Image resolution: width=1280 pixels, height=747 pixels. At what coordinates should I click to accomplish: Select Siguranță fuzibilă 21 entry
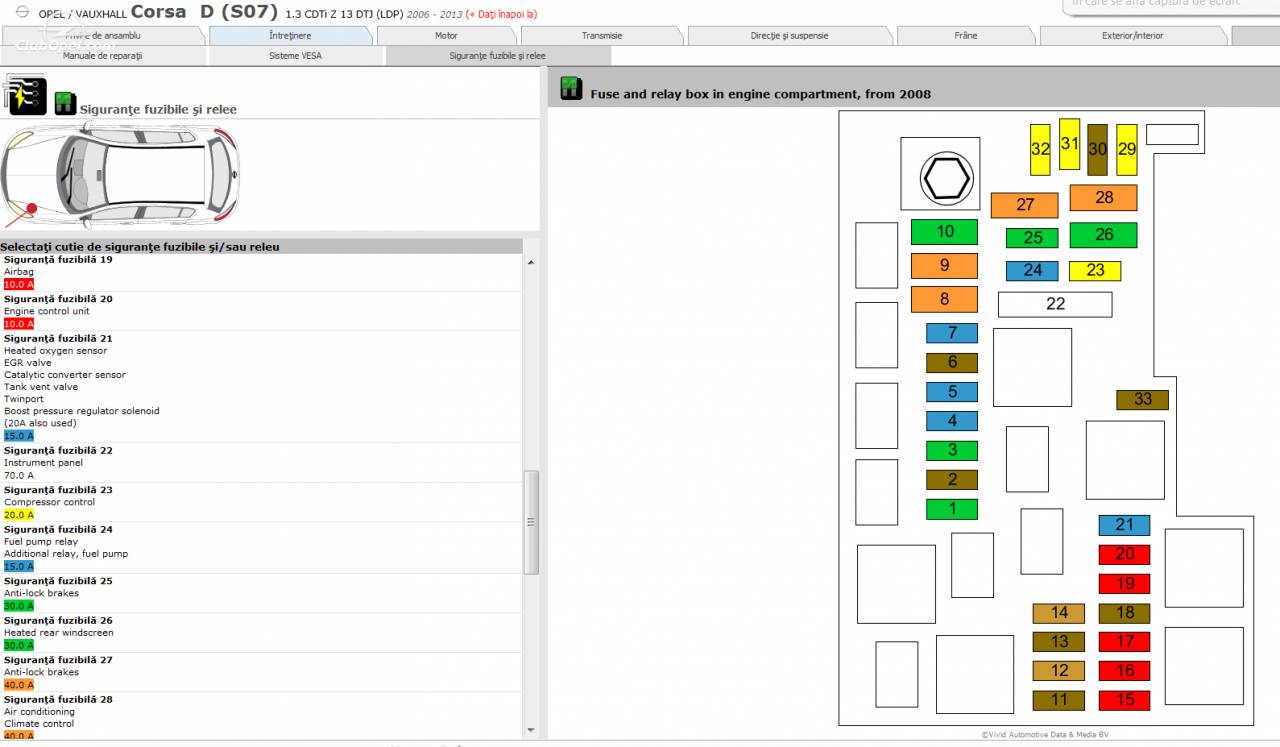point(261,387)
